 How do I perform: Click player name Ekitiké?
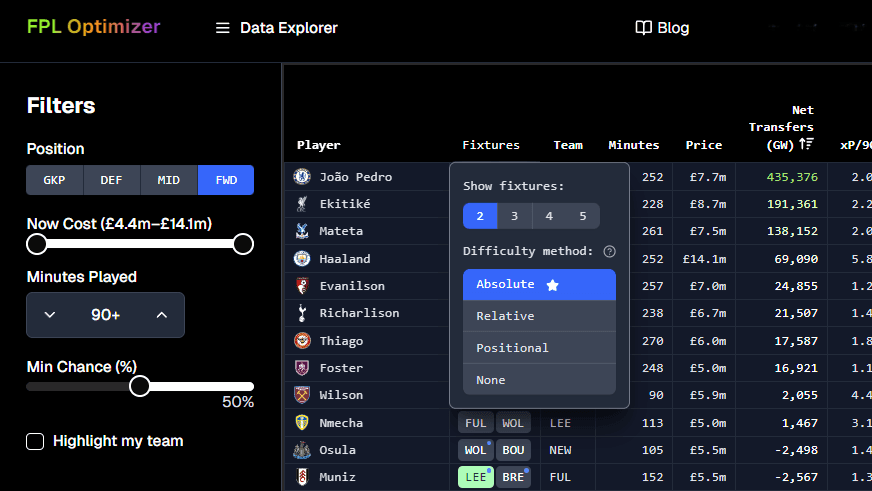click(x=345, y=204)
